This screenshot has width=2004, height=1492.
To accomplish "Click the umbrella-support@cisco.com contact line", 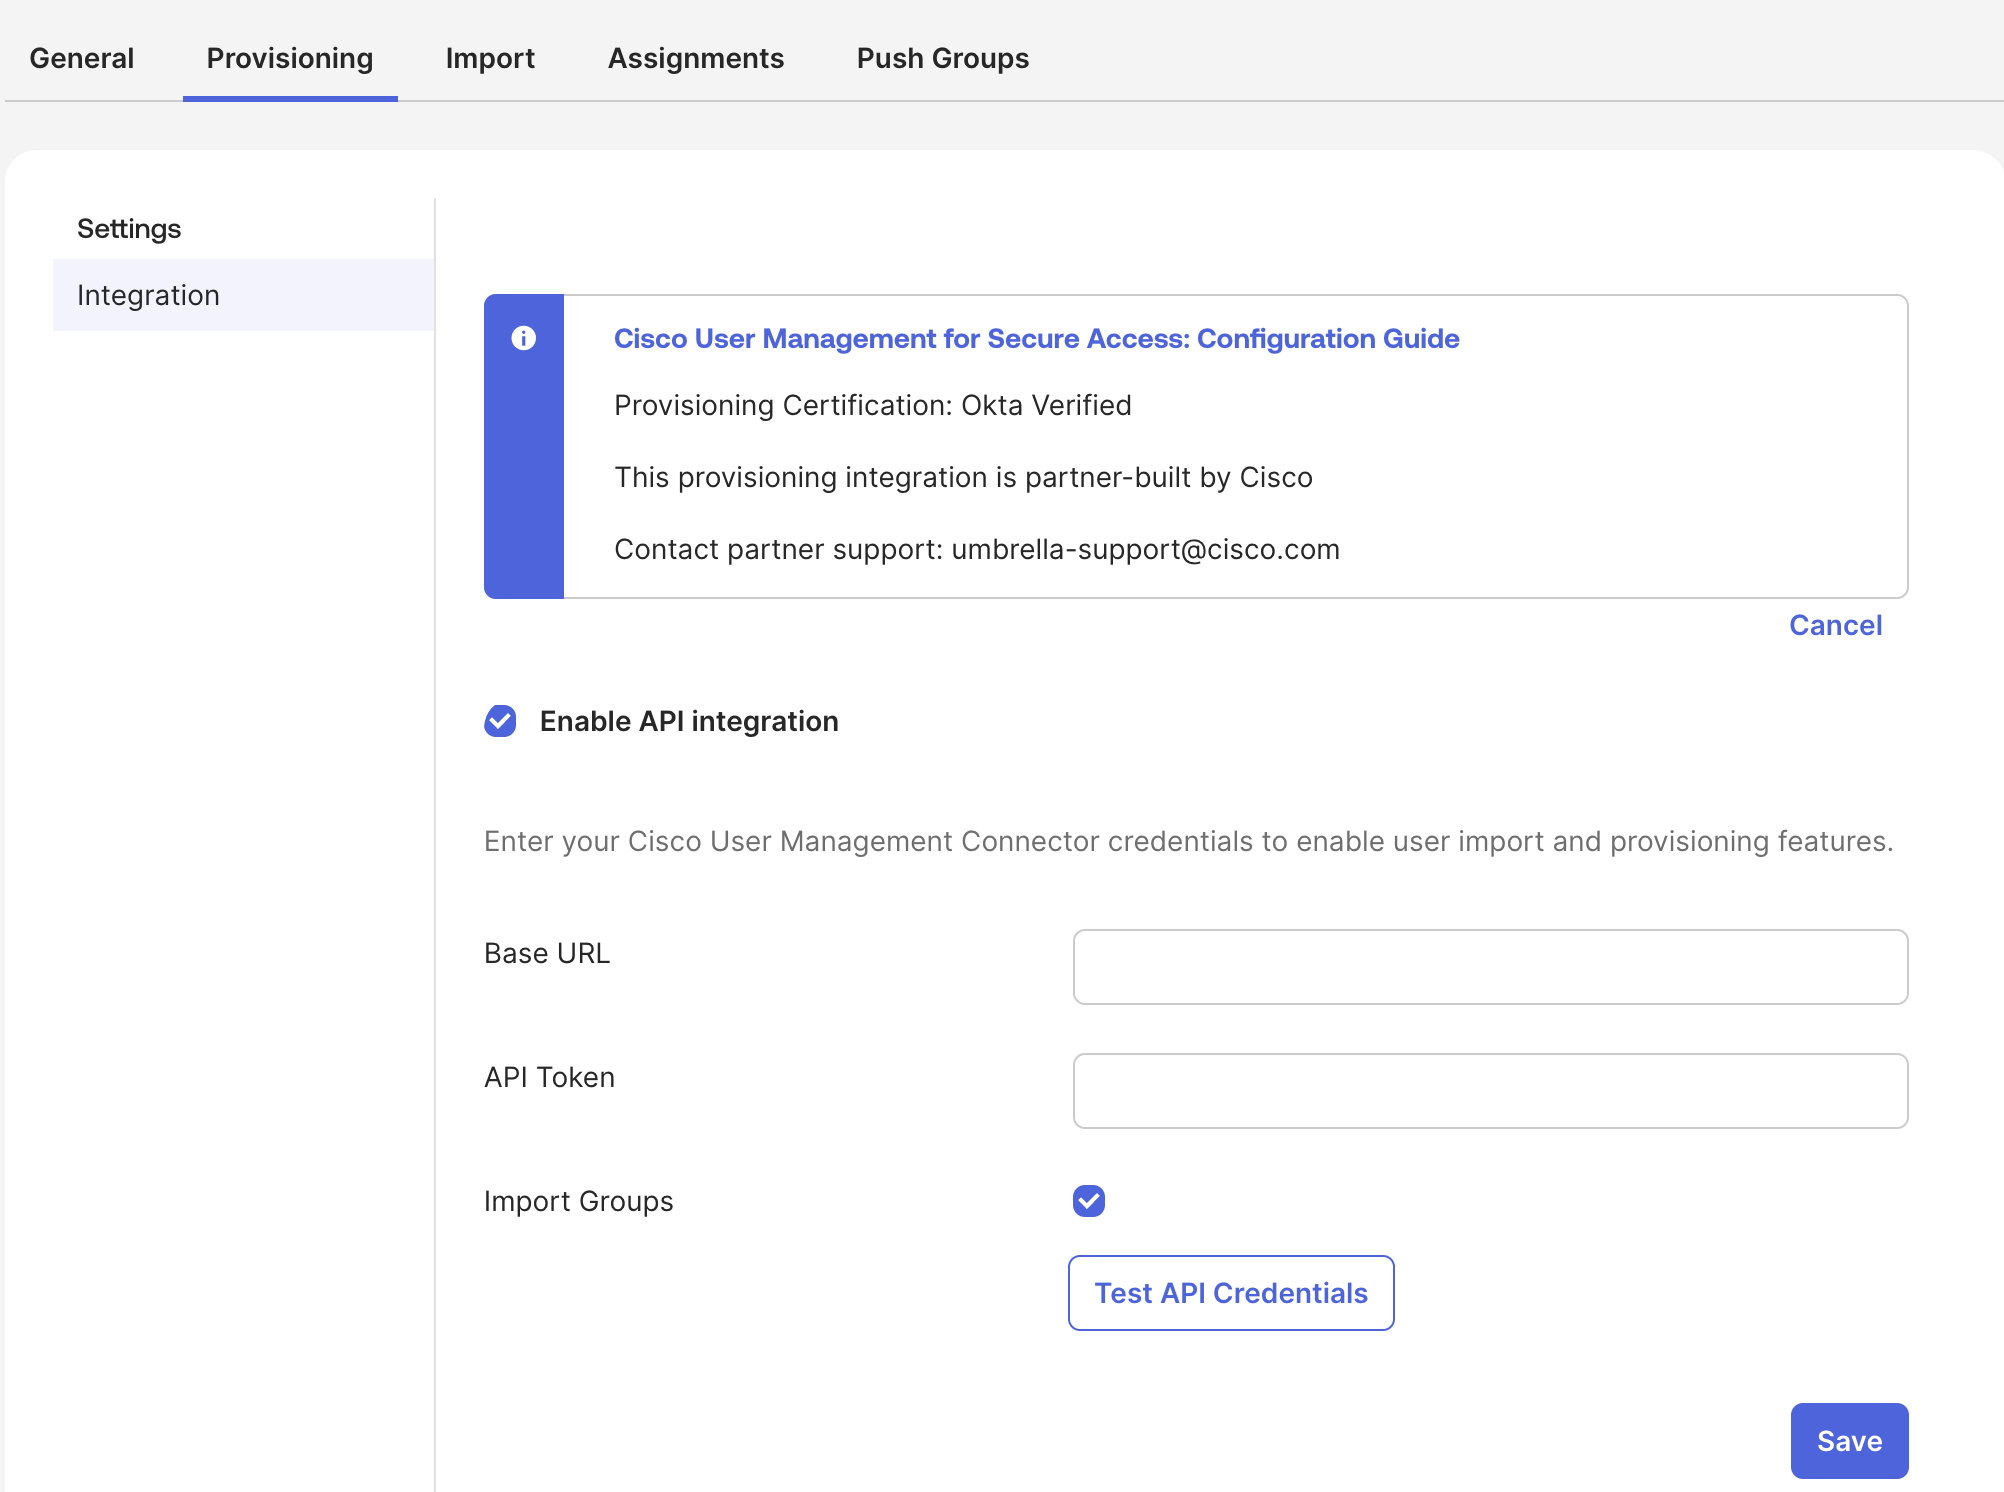I will pyautogui.click(x=977, y=549).
